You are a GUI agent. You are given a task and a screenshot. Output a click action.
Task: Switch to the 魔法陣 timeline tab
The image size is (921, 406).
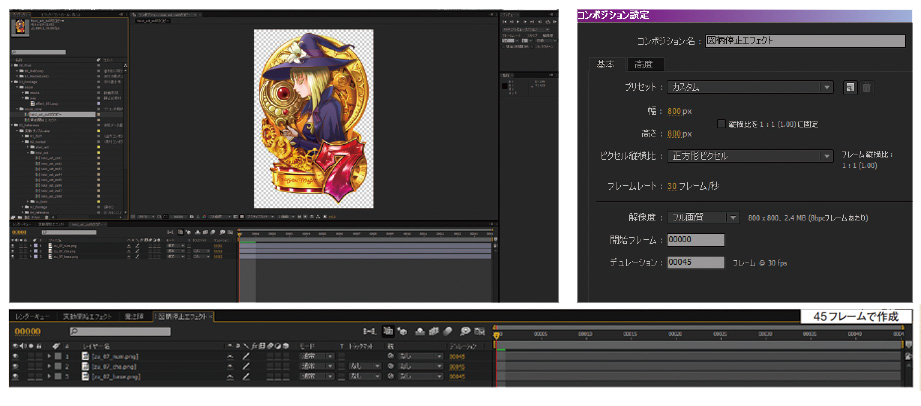[x=135, y=317]
